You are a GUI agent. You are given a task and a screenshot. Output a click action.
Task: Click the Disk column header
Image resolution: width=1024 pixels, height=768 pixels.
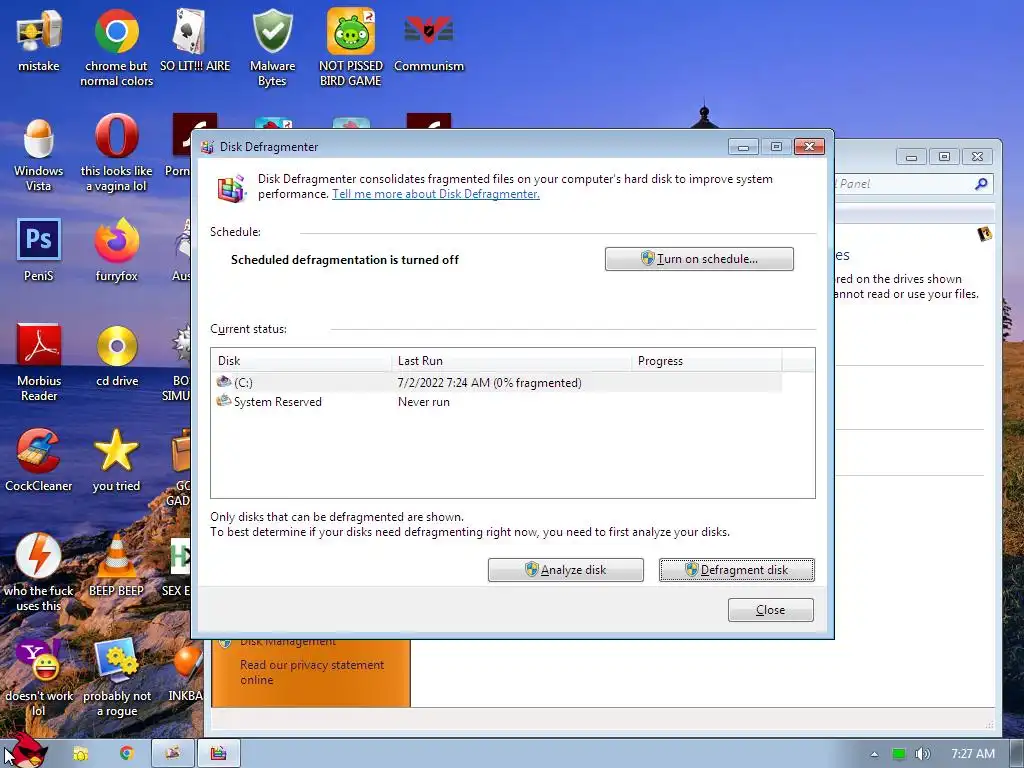[301, 360]
